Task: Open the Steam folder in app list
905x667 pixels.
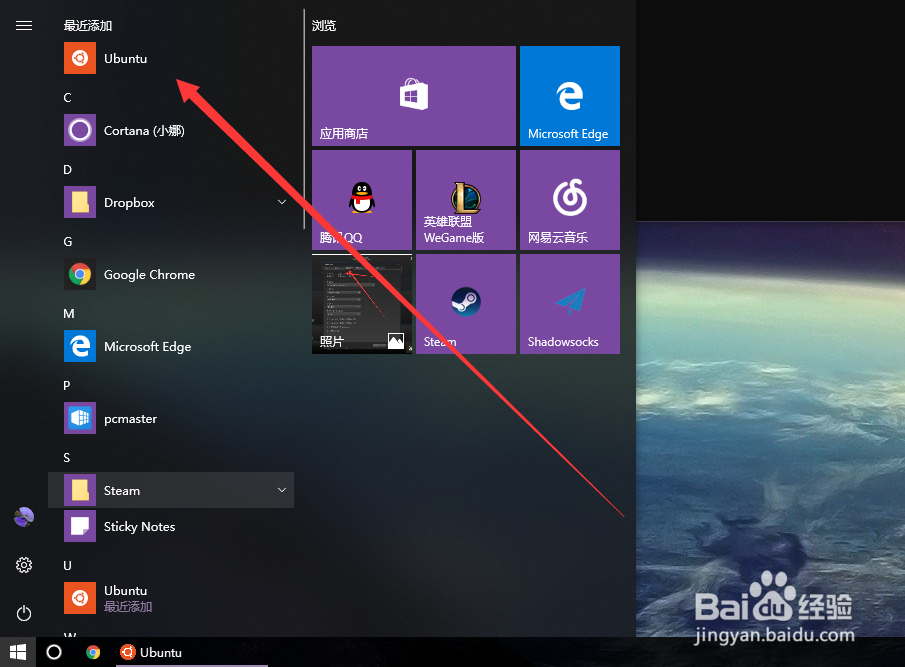Action: click(171, 490)
